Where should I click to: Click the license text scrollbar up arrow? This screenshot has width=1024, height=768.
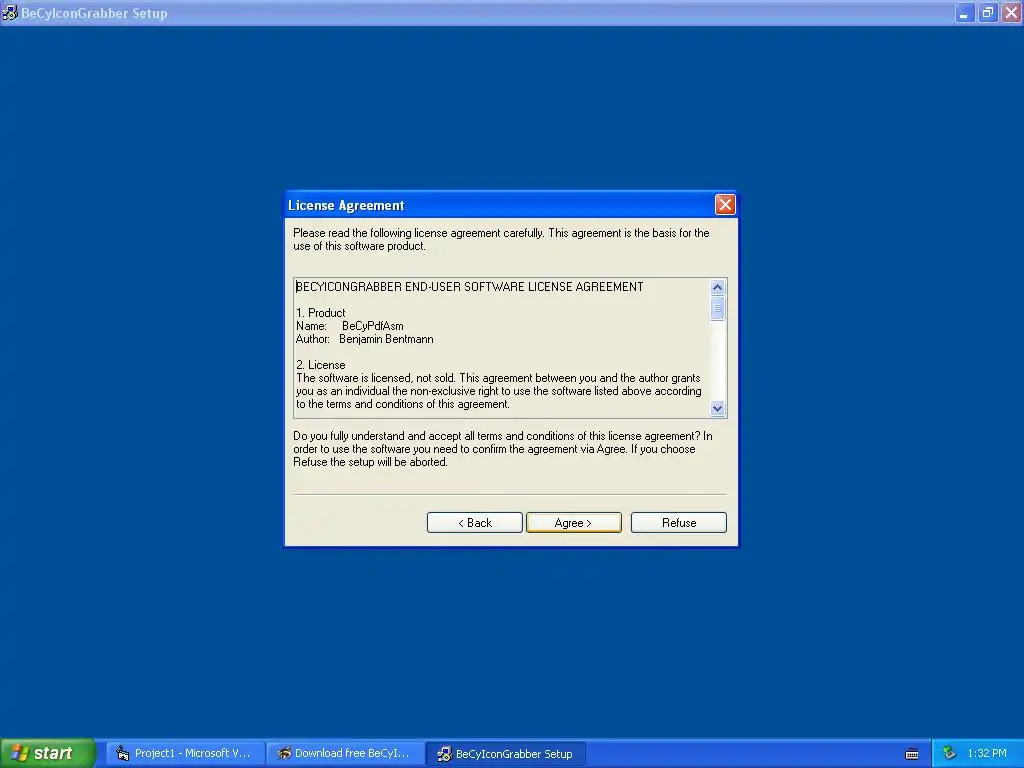point(717,287)
